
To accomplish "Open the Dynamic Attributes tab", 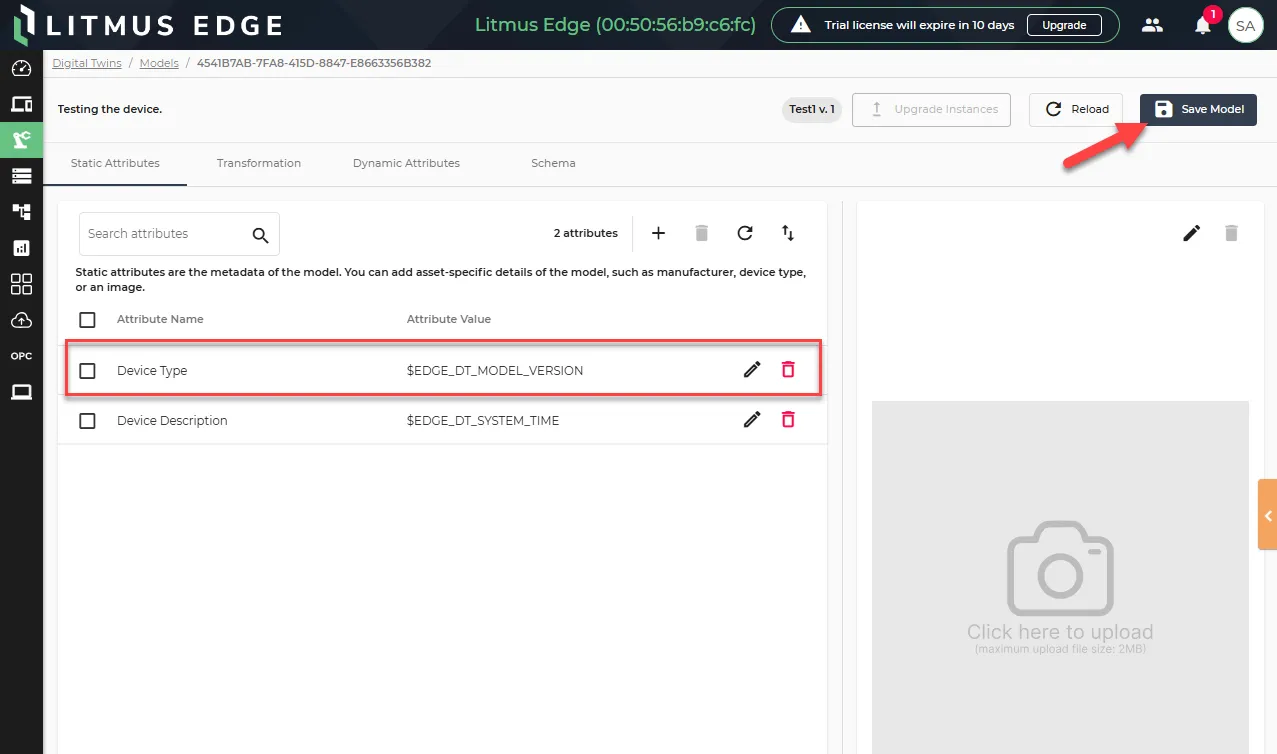I will tap(406, 164).
